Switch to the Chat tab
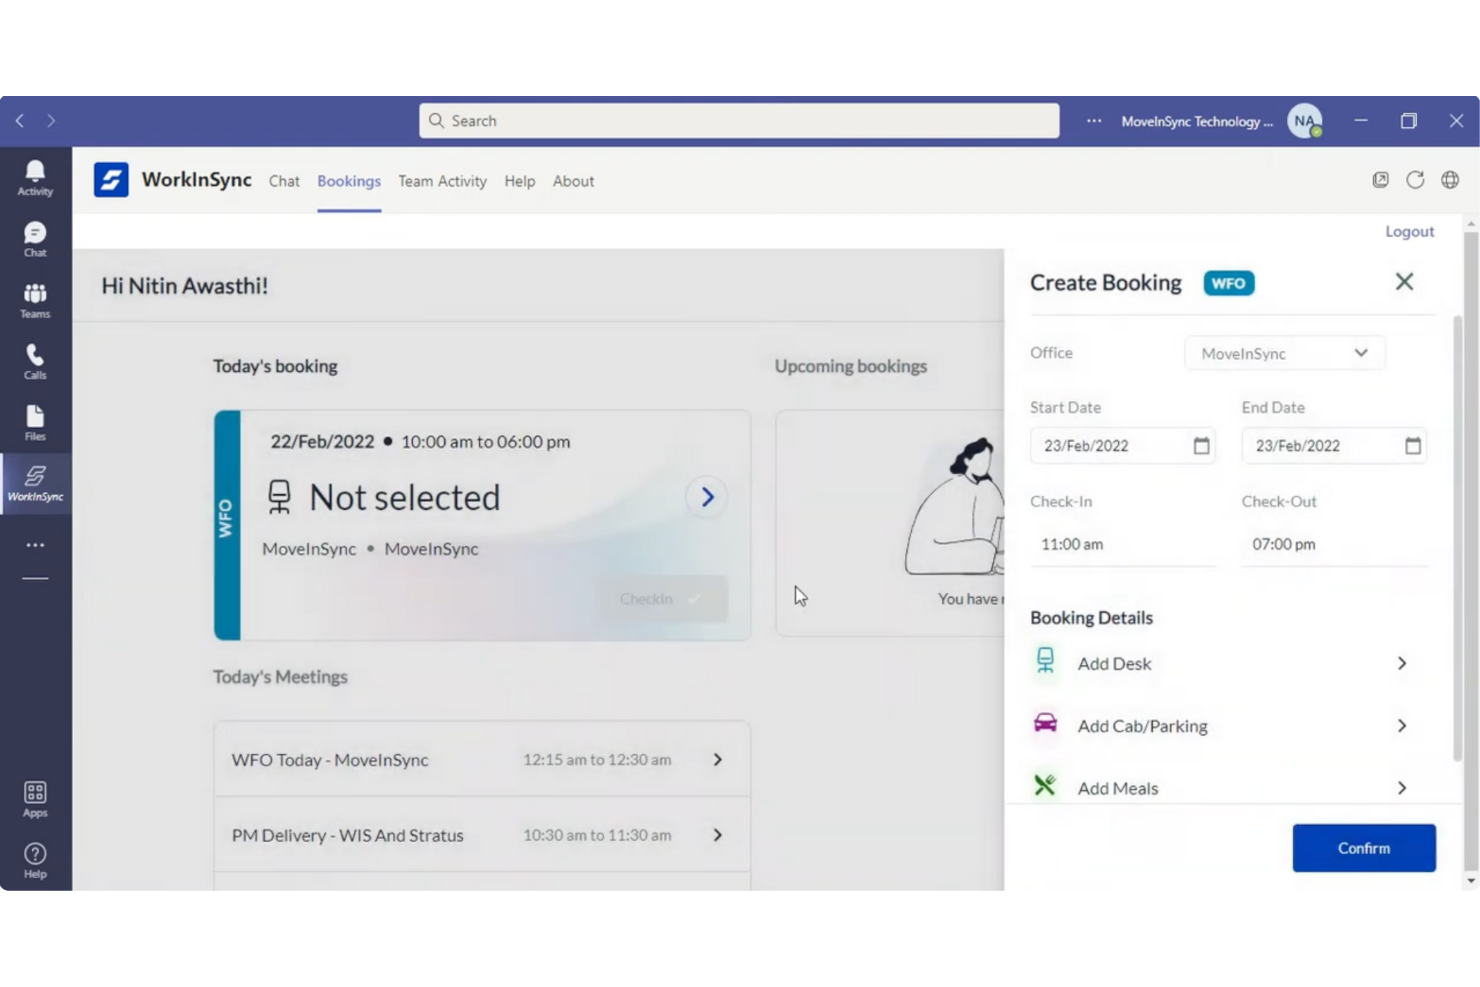The width and height of the screenshot is (1480, 987). coord(284,181)
